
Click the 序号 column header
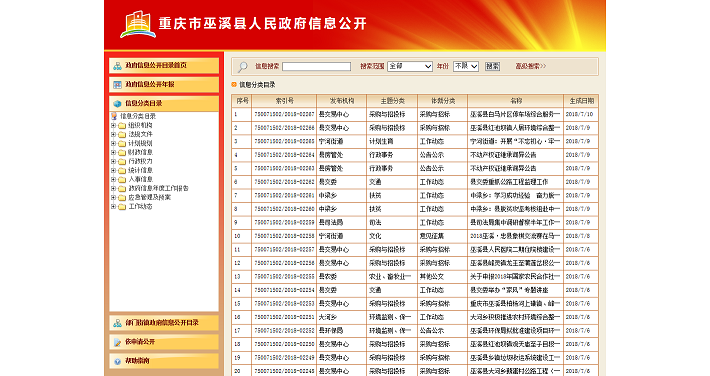[x=242, y=101]
